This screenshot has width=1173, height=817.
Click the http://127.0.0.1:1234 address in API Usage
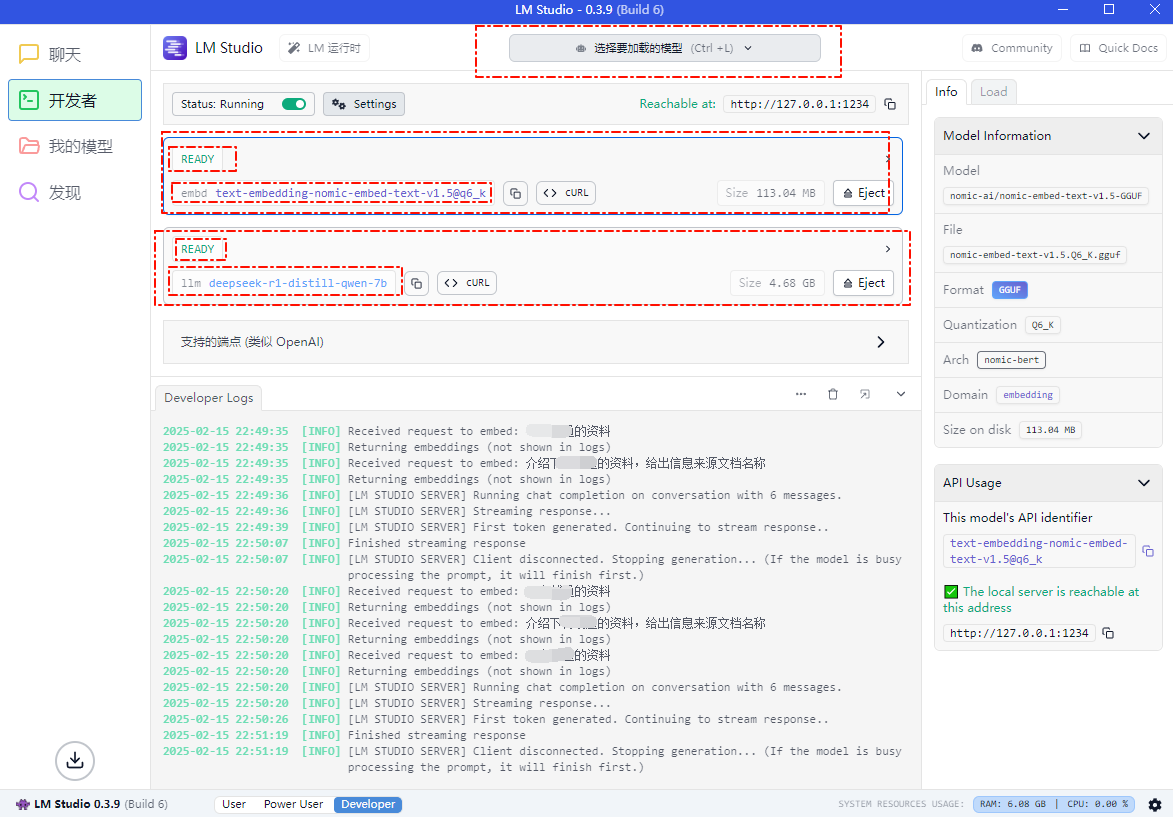[x=1019, y=633]
